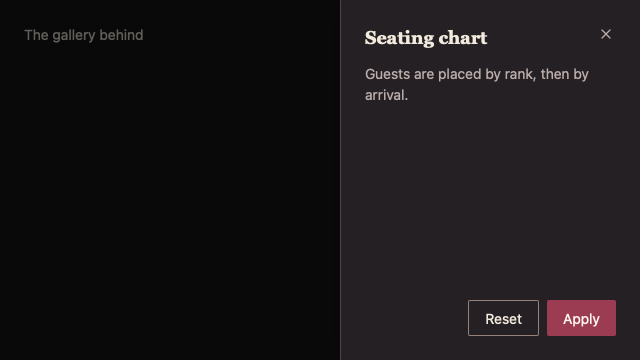The image size is (640, 360).
Task: Close the Seating chart panel
Action: [606, 34]
